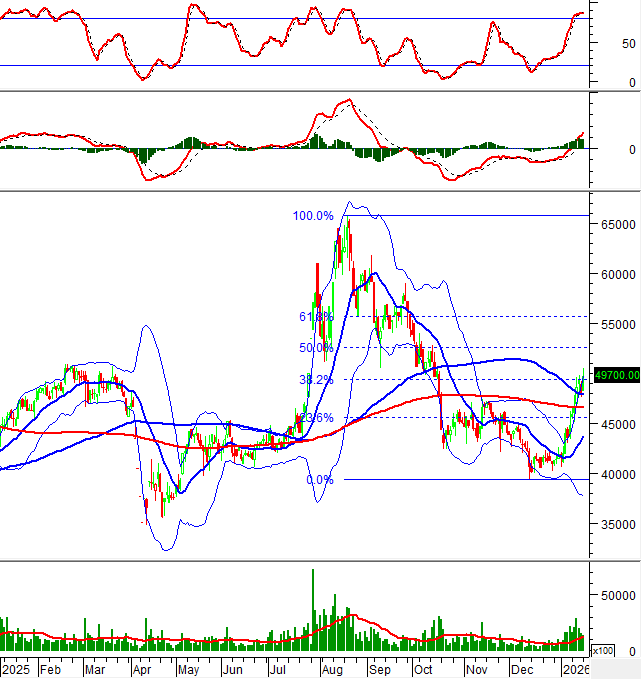Select the 2026 year marker on axis
Screen dimensions: 641x679
coord(576,668)
